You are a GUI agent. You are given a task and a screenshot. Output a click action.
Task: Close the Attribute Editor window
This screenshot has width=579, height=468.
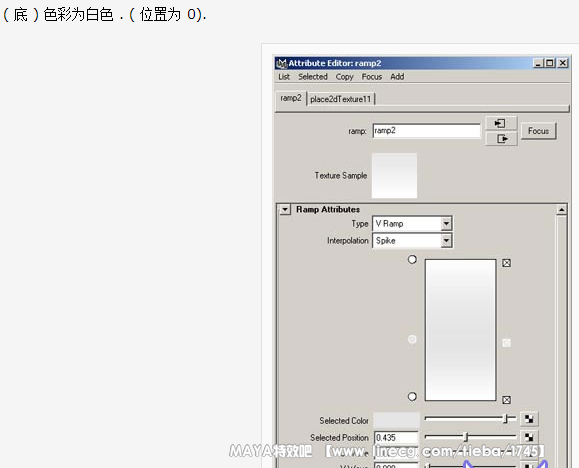[563, 63]
